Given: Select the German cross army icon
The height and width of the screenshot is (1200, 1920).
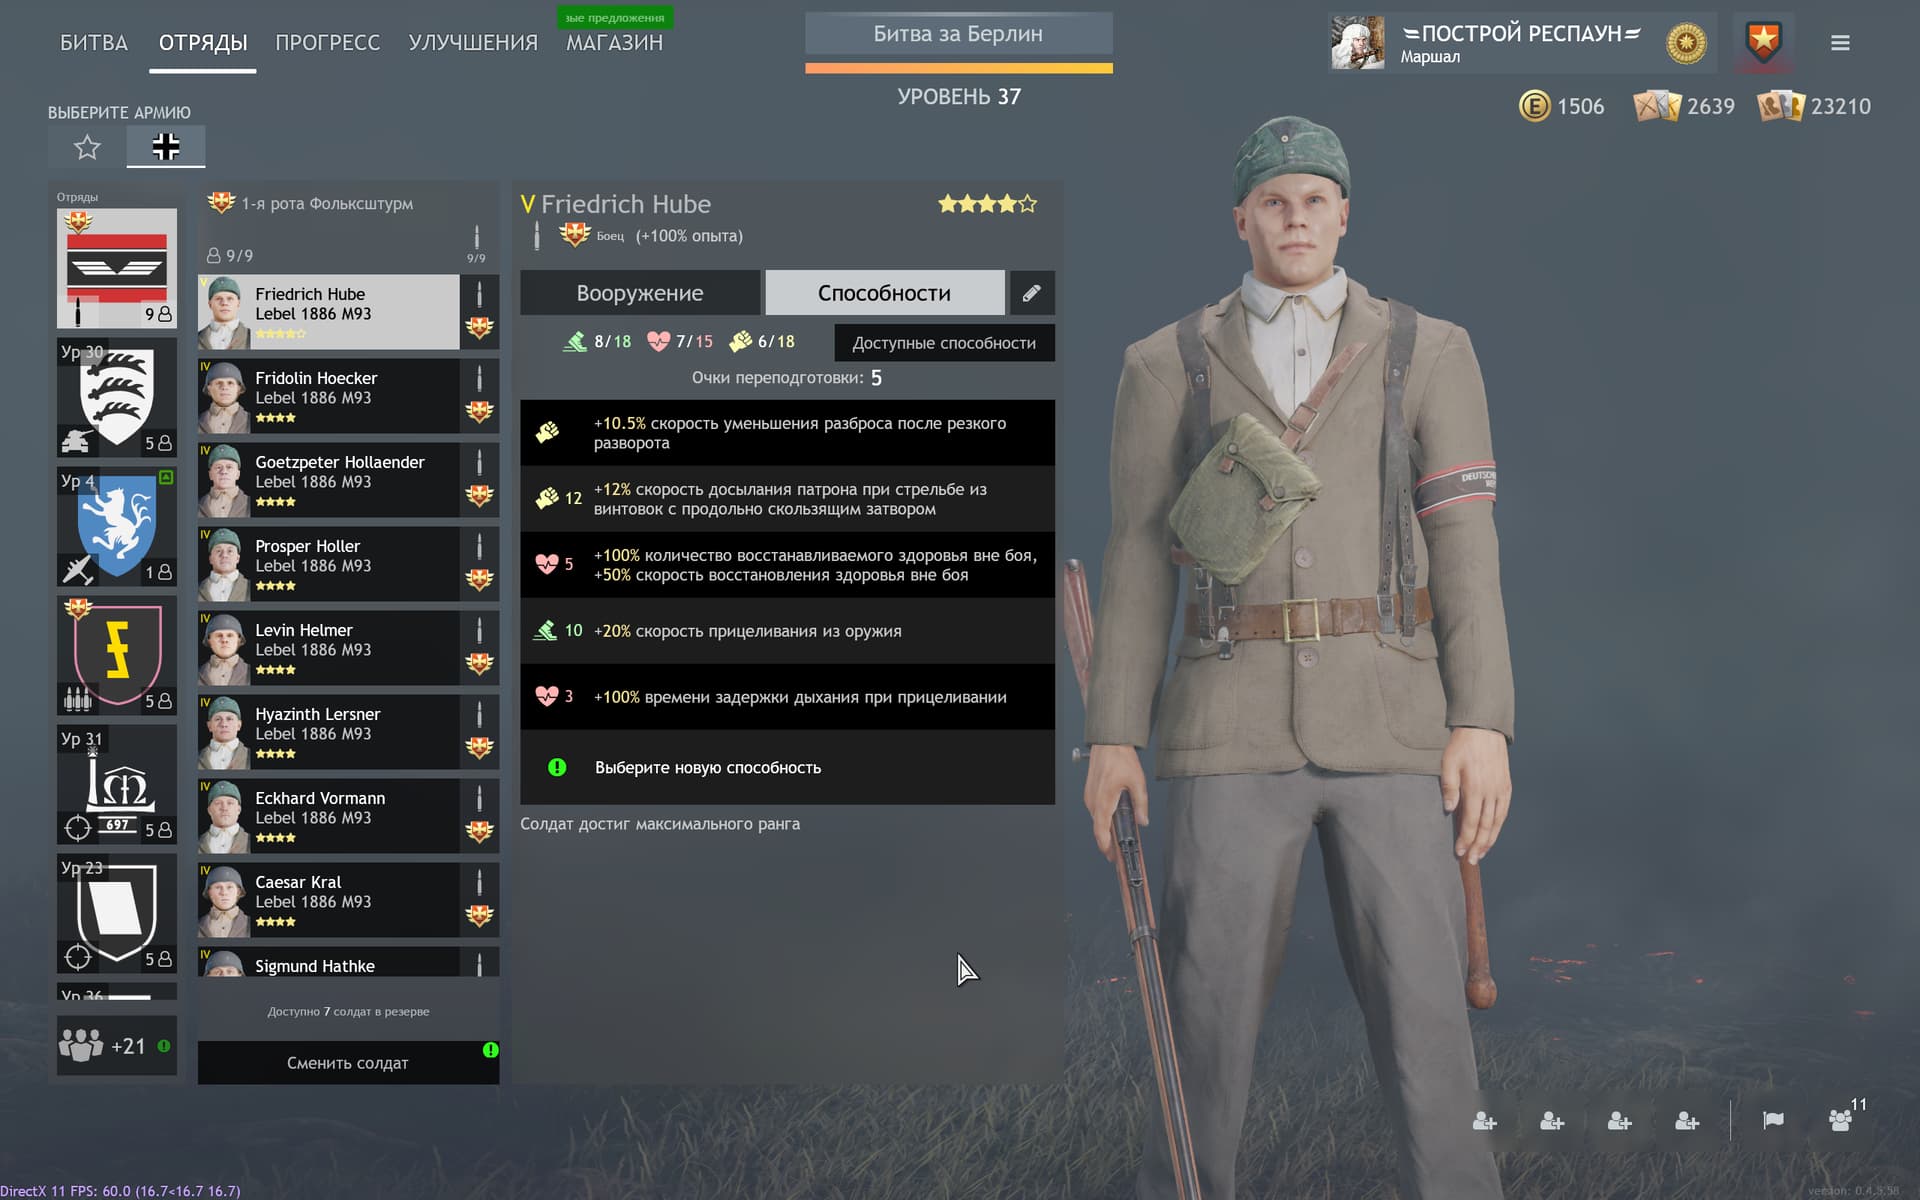Looking at the screenshot, I should (x=166, y=147).
